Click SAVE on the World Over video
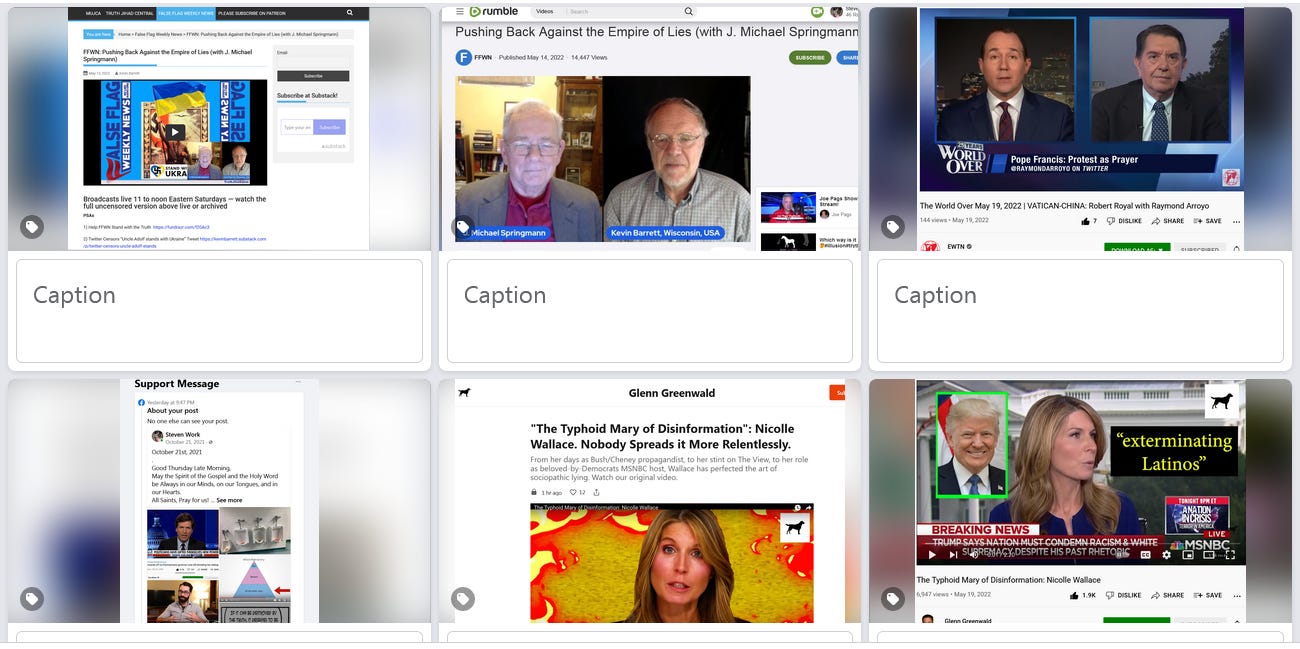1300x649 pixels. (x=1207, y=221)
